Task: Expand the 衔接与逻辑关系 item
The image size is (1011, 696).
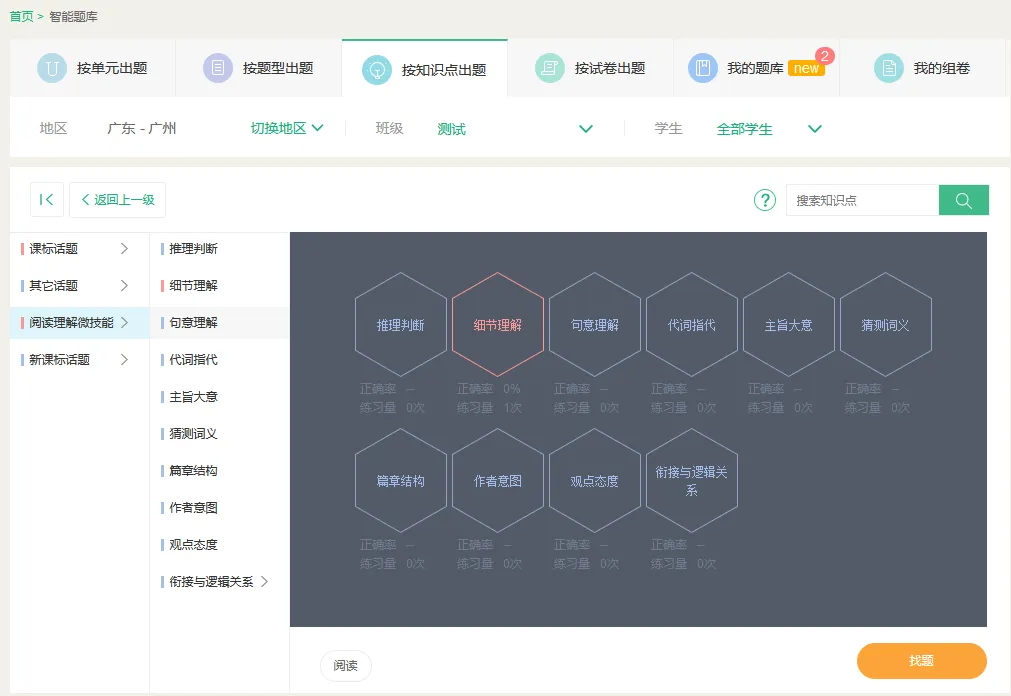Action: pyautogui.click(x=212, y=581)
